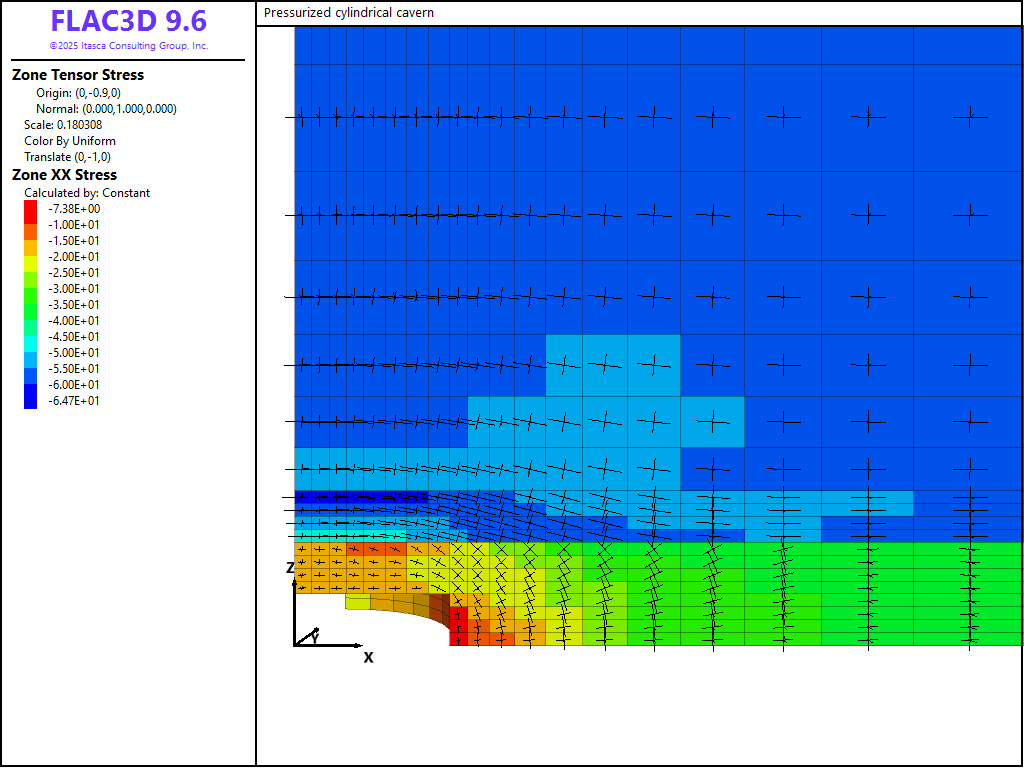Click the small Y axis label in the triad
Screen dimensions: 1024x768
point(316,636)
